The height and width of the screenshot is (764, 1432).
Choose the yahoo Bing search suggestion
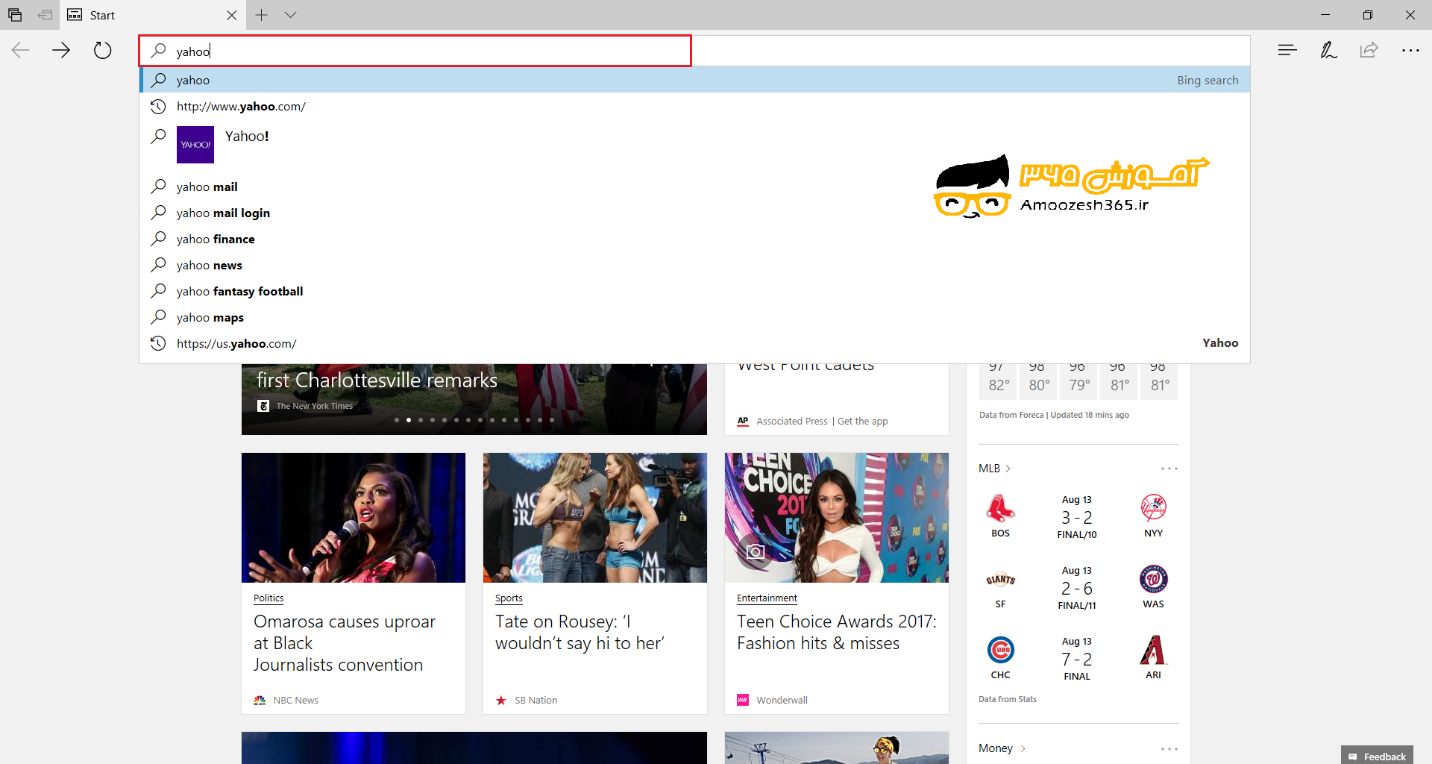pos(695,80)
